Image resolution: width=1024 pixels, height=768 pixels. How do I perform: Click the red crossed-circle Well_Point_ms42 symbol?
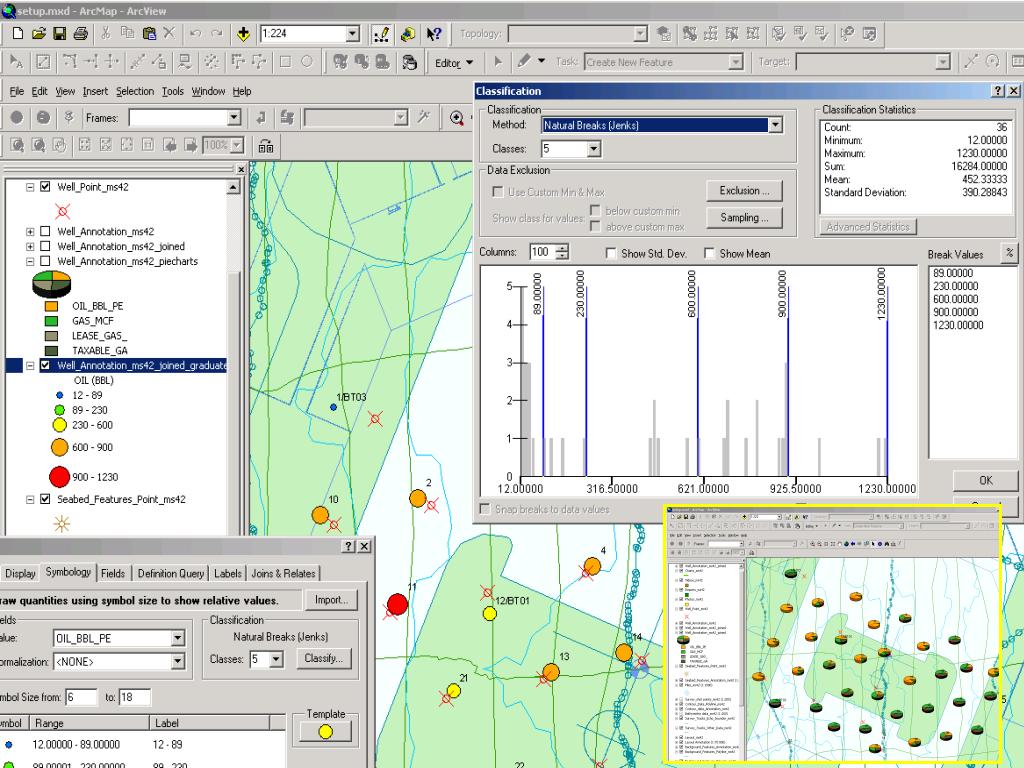click(63, 211)
